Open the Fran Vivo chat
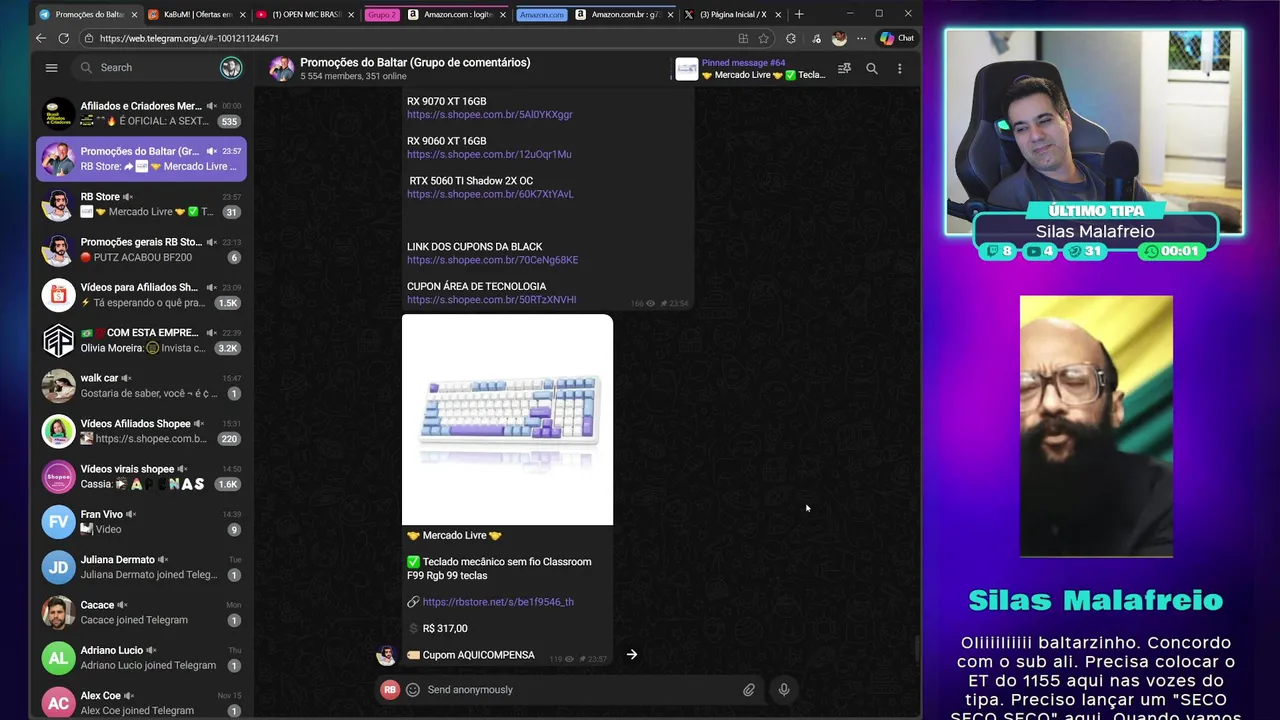 [141, 521]
